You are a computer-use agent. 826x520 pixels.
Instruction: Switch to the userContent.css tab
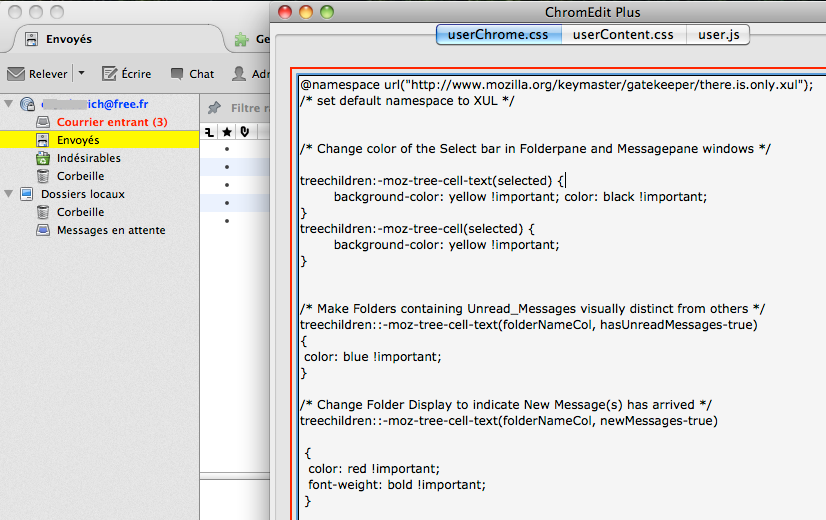[623, 35]
